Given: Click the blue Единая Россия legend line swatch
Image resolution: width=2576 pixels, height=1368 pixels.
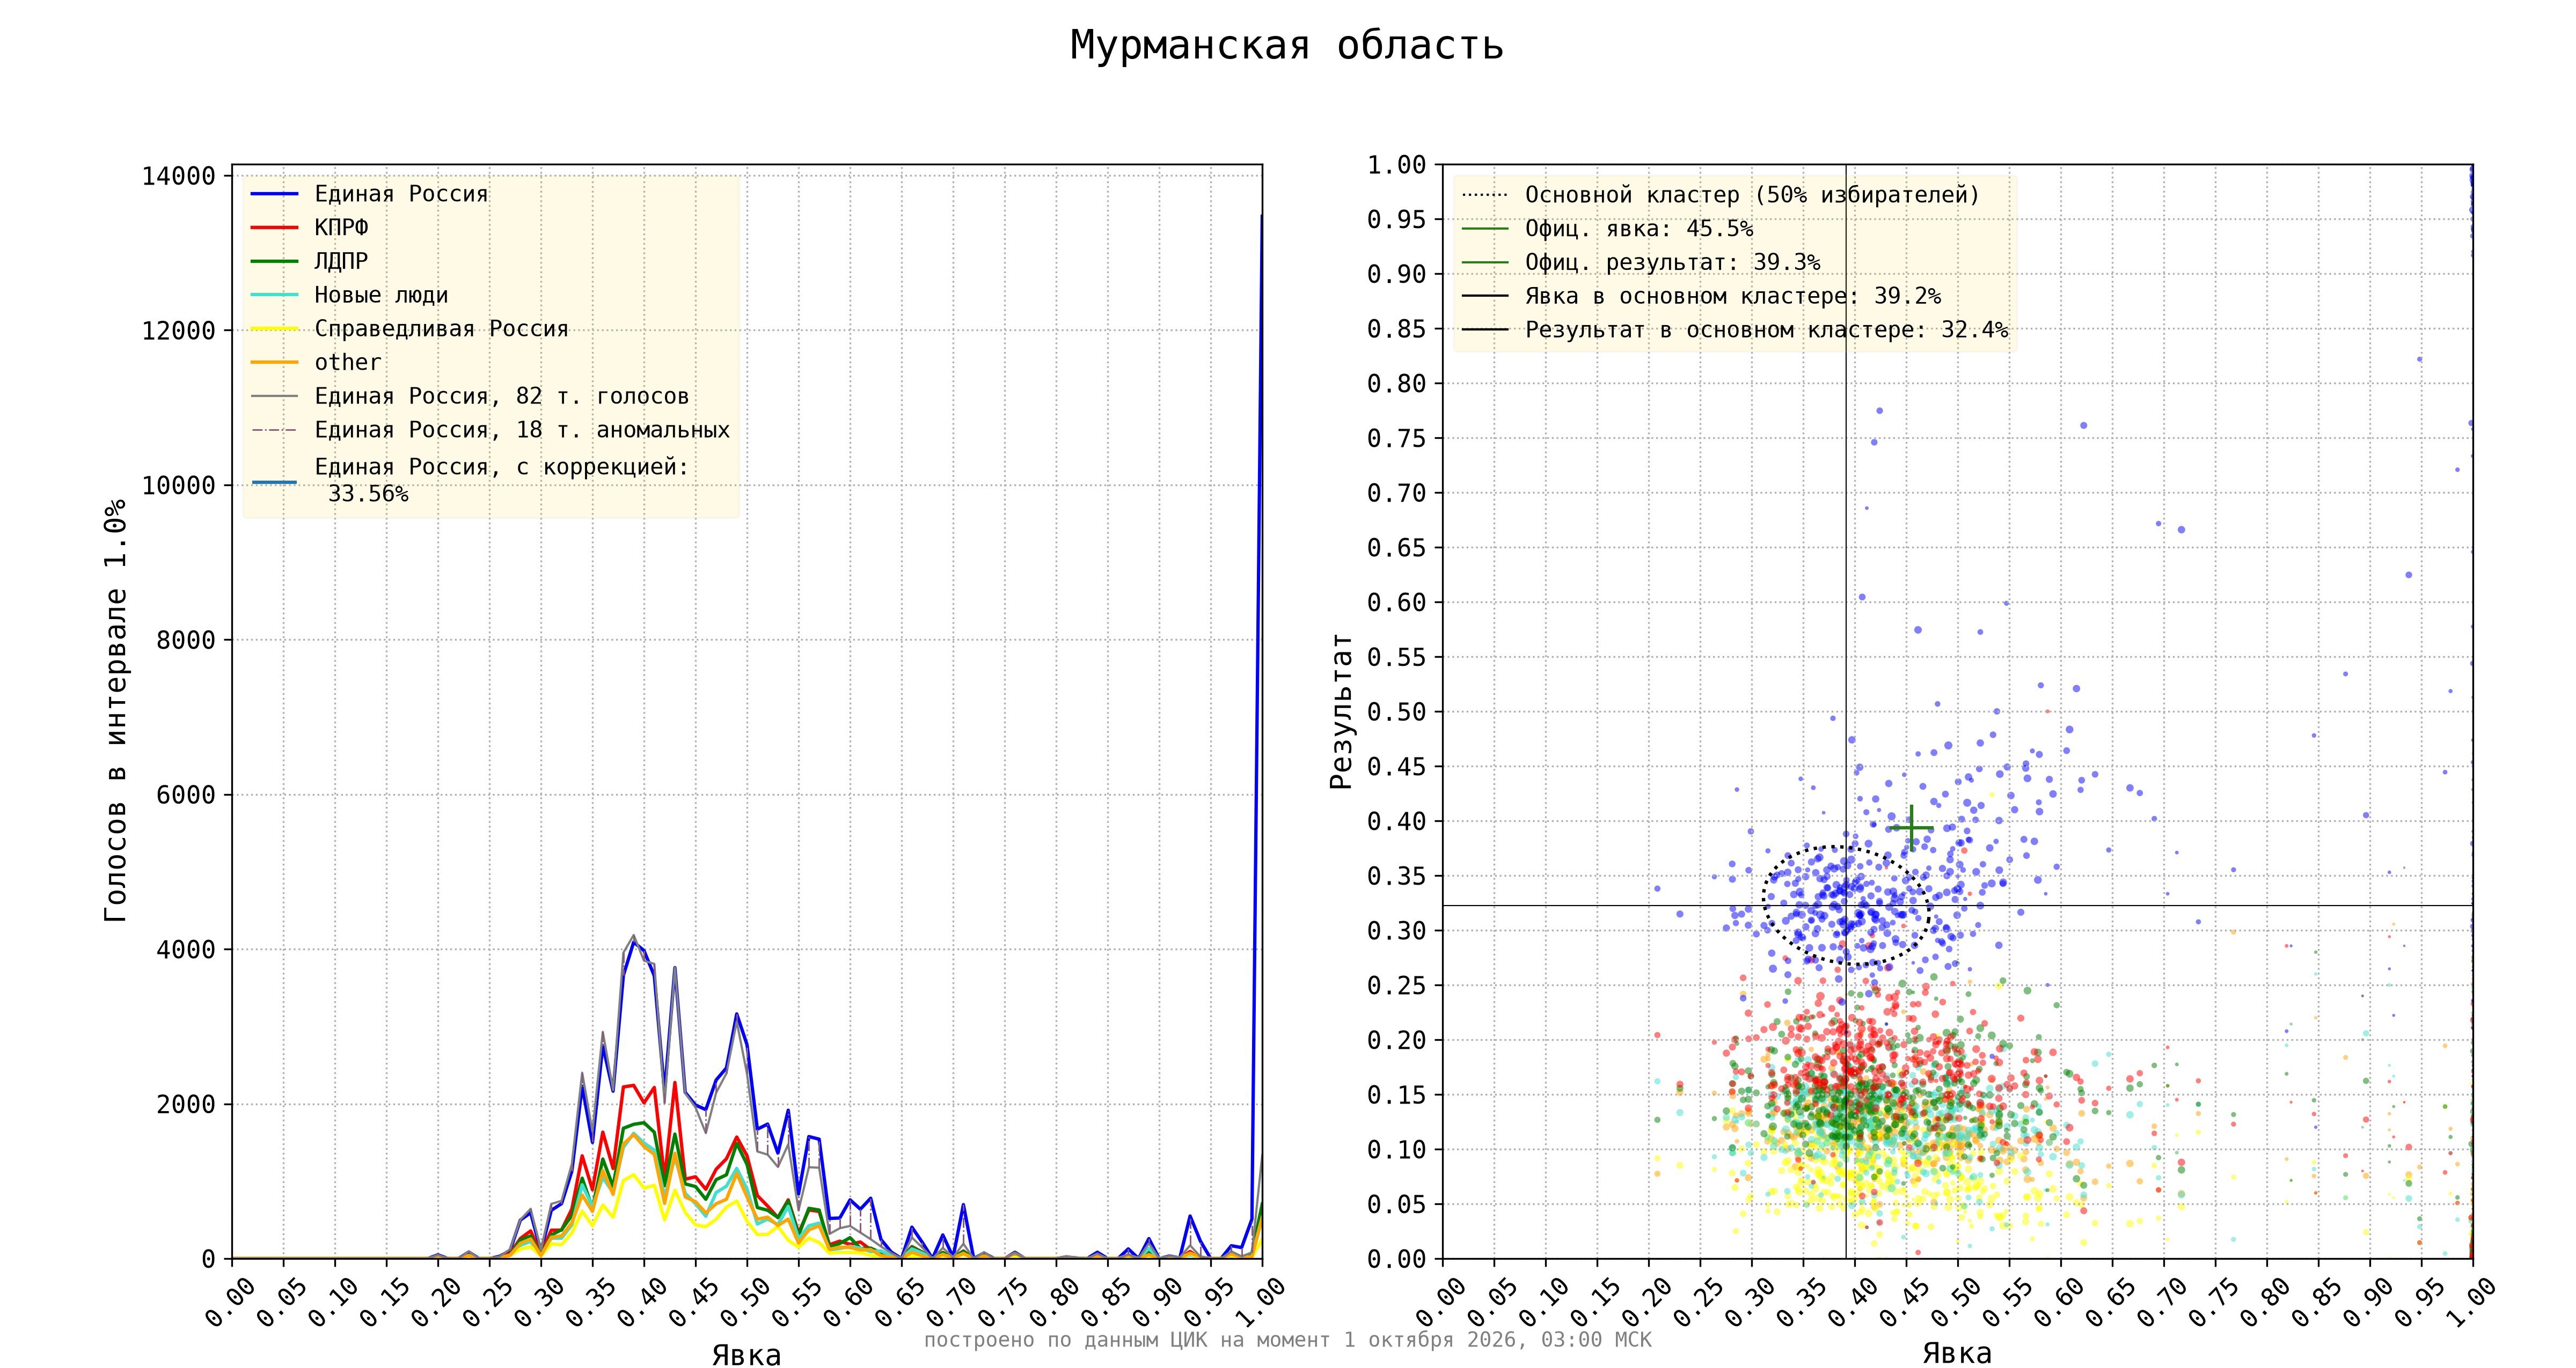Looking at the screenshot, I should pyautogui.click(x=274, y=194).
